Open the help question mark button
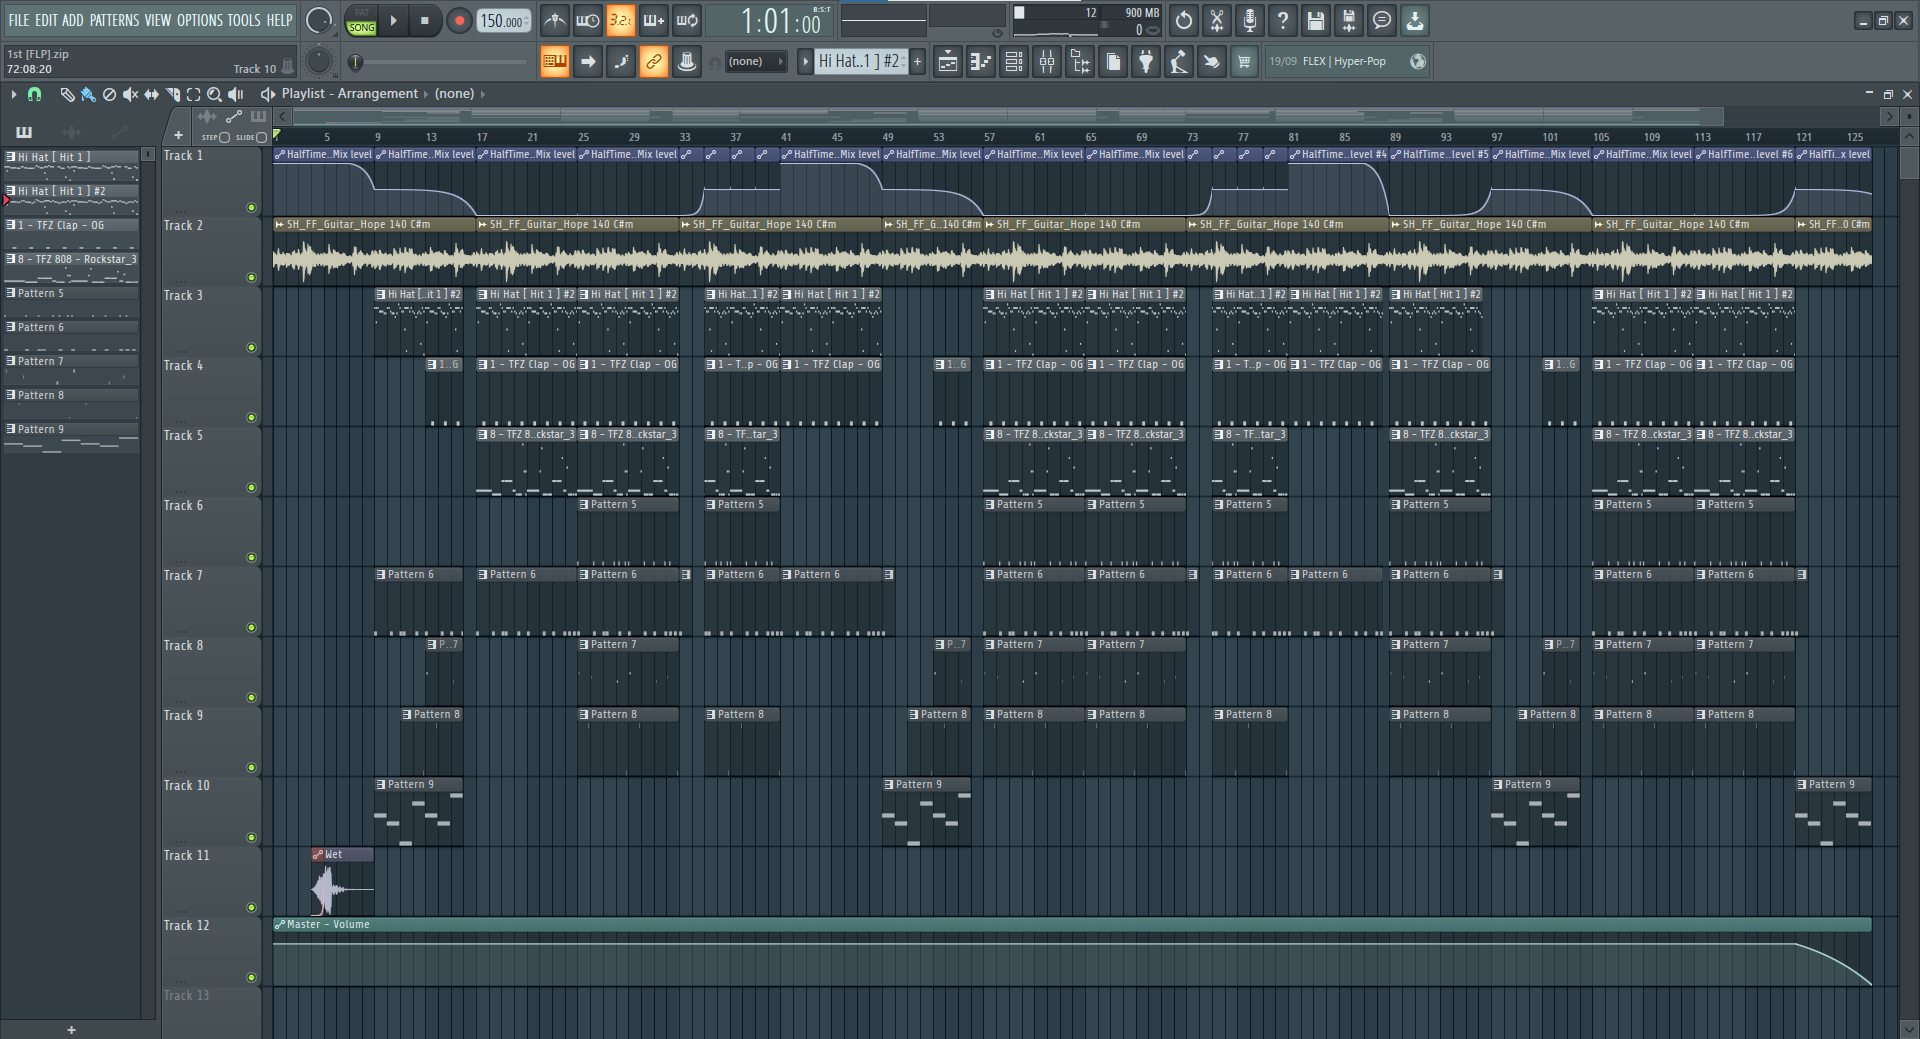 click(1283, 20)
